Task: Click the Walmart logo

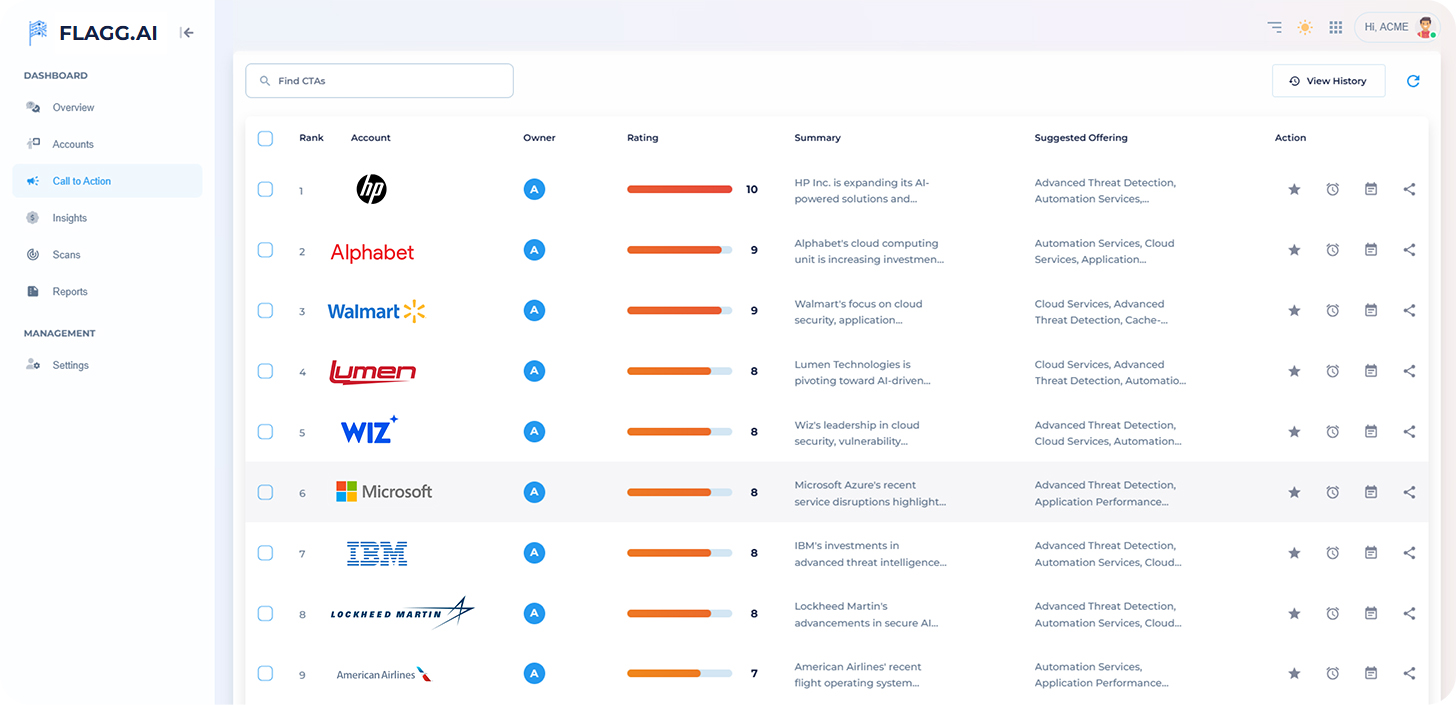Action: coord(377,311)
